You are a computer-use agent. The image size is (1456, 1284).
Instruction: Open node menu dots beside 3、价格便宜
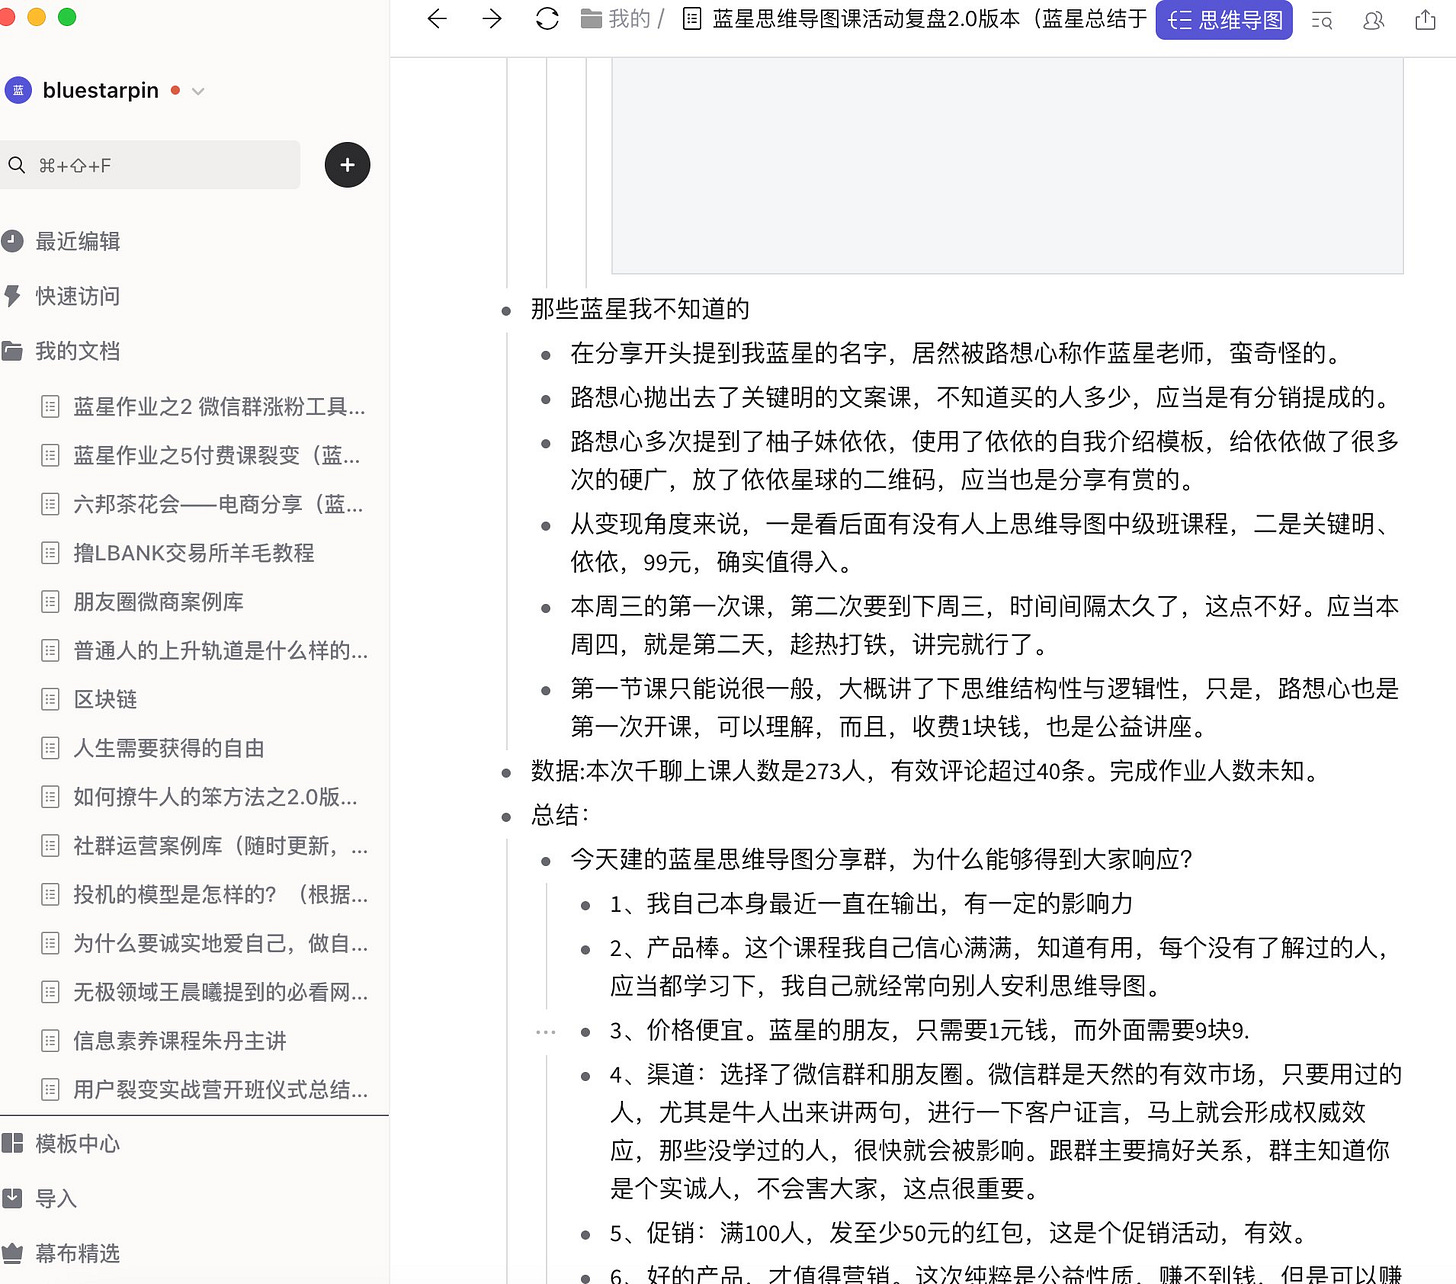coord(546,1031)
